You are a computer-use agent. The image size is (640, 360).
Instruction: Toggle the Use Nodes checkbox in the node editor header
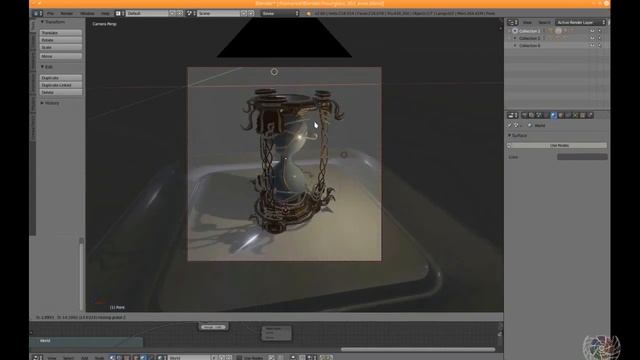pyautogui.click(x=239, y=358)
